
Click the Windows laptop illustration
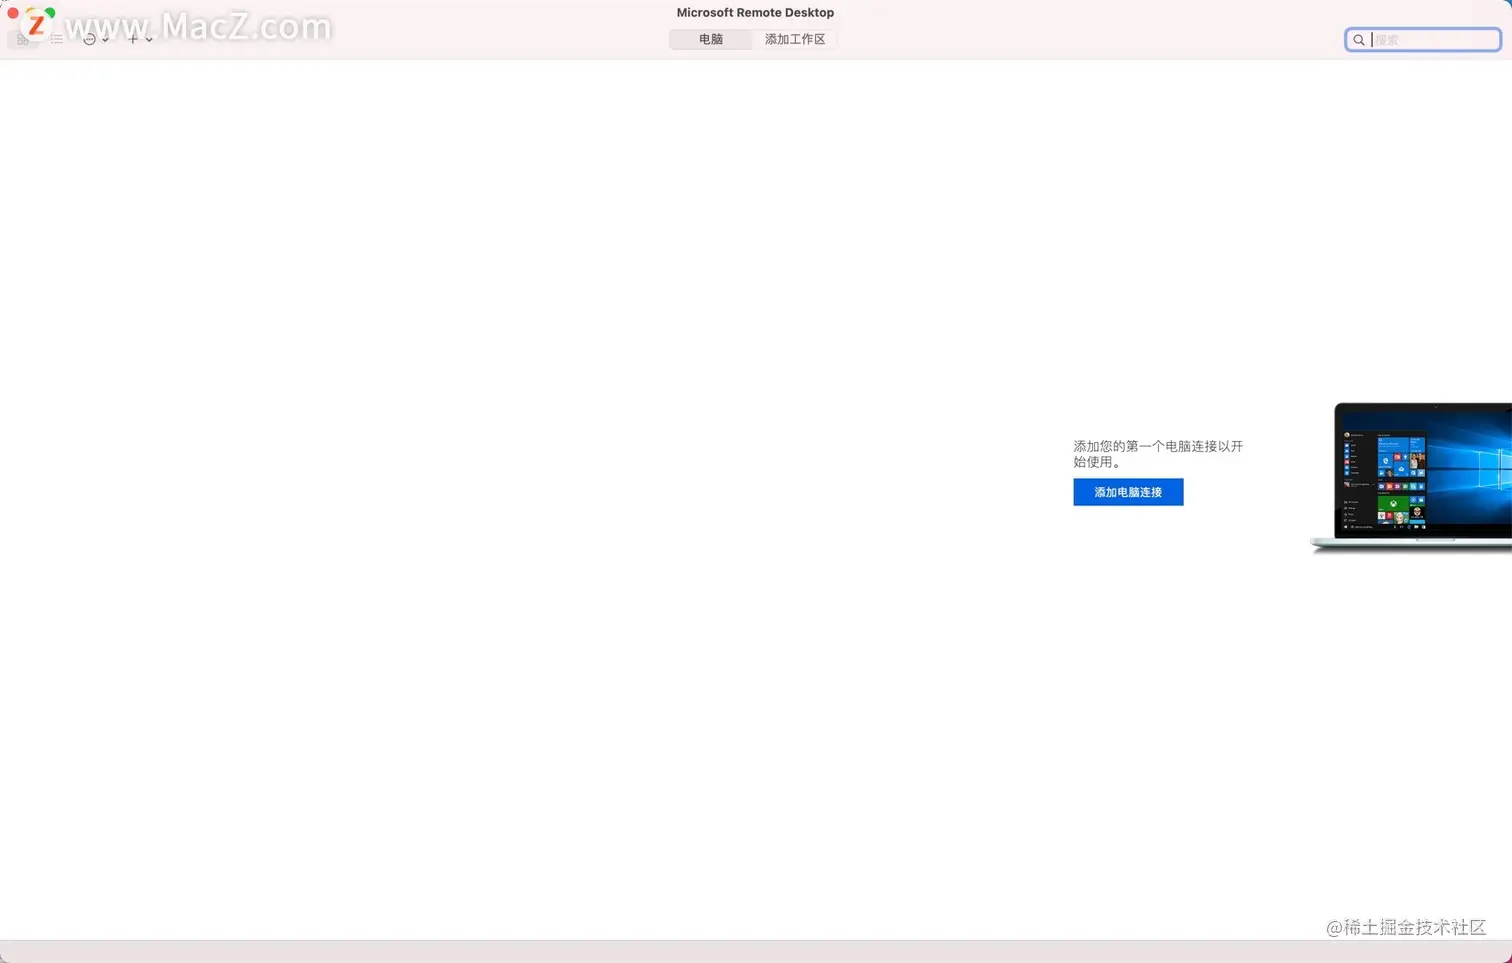[1412, 477]
